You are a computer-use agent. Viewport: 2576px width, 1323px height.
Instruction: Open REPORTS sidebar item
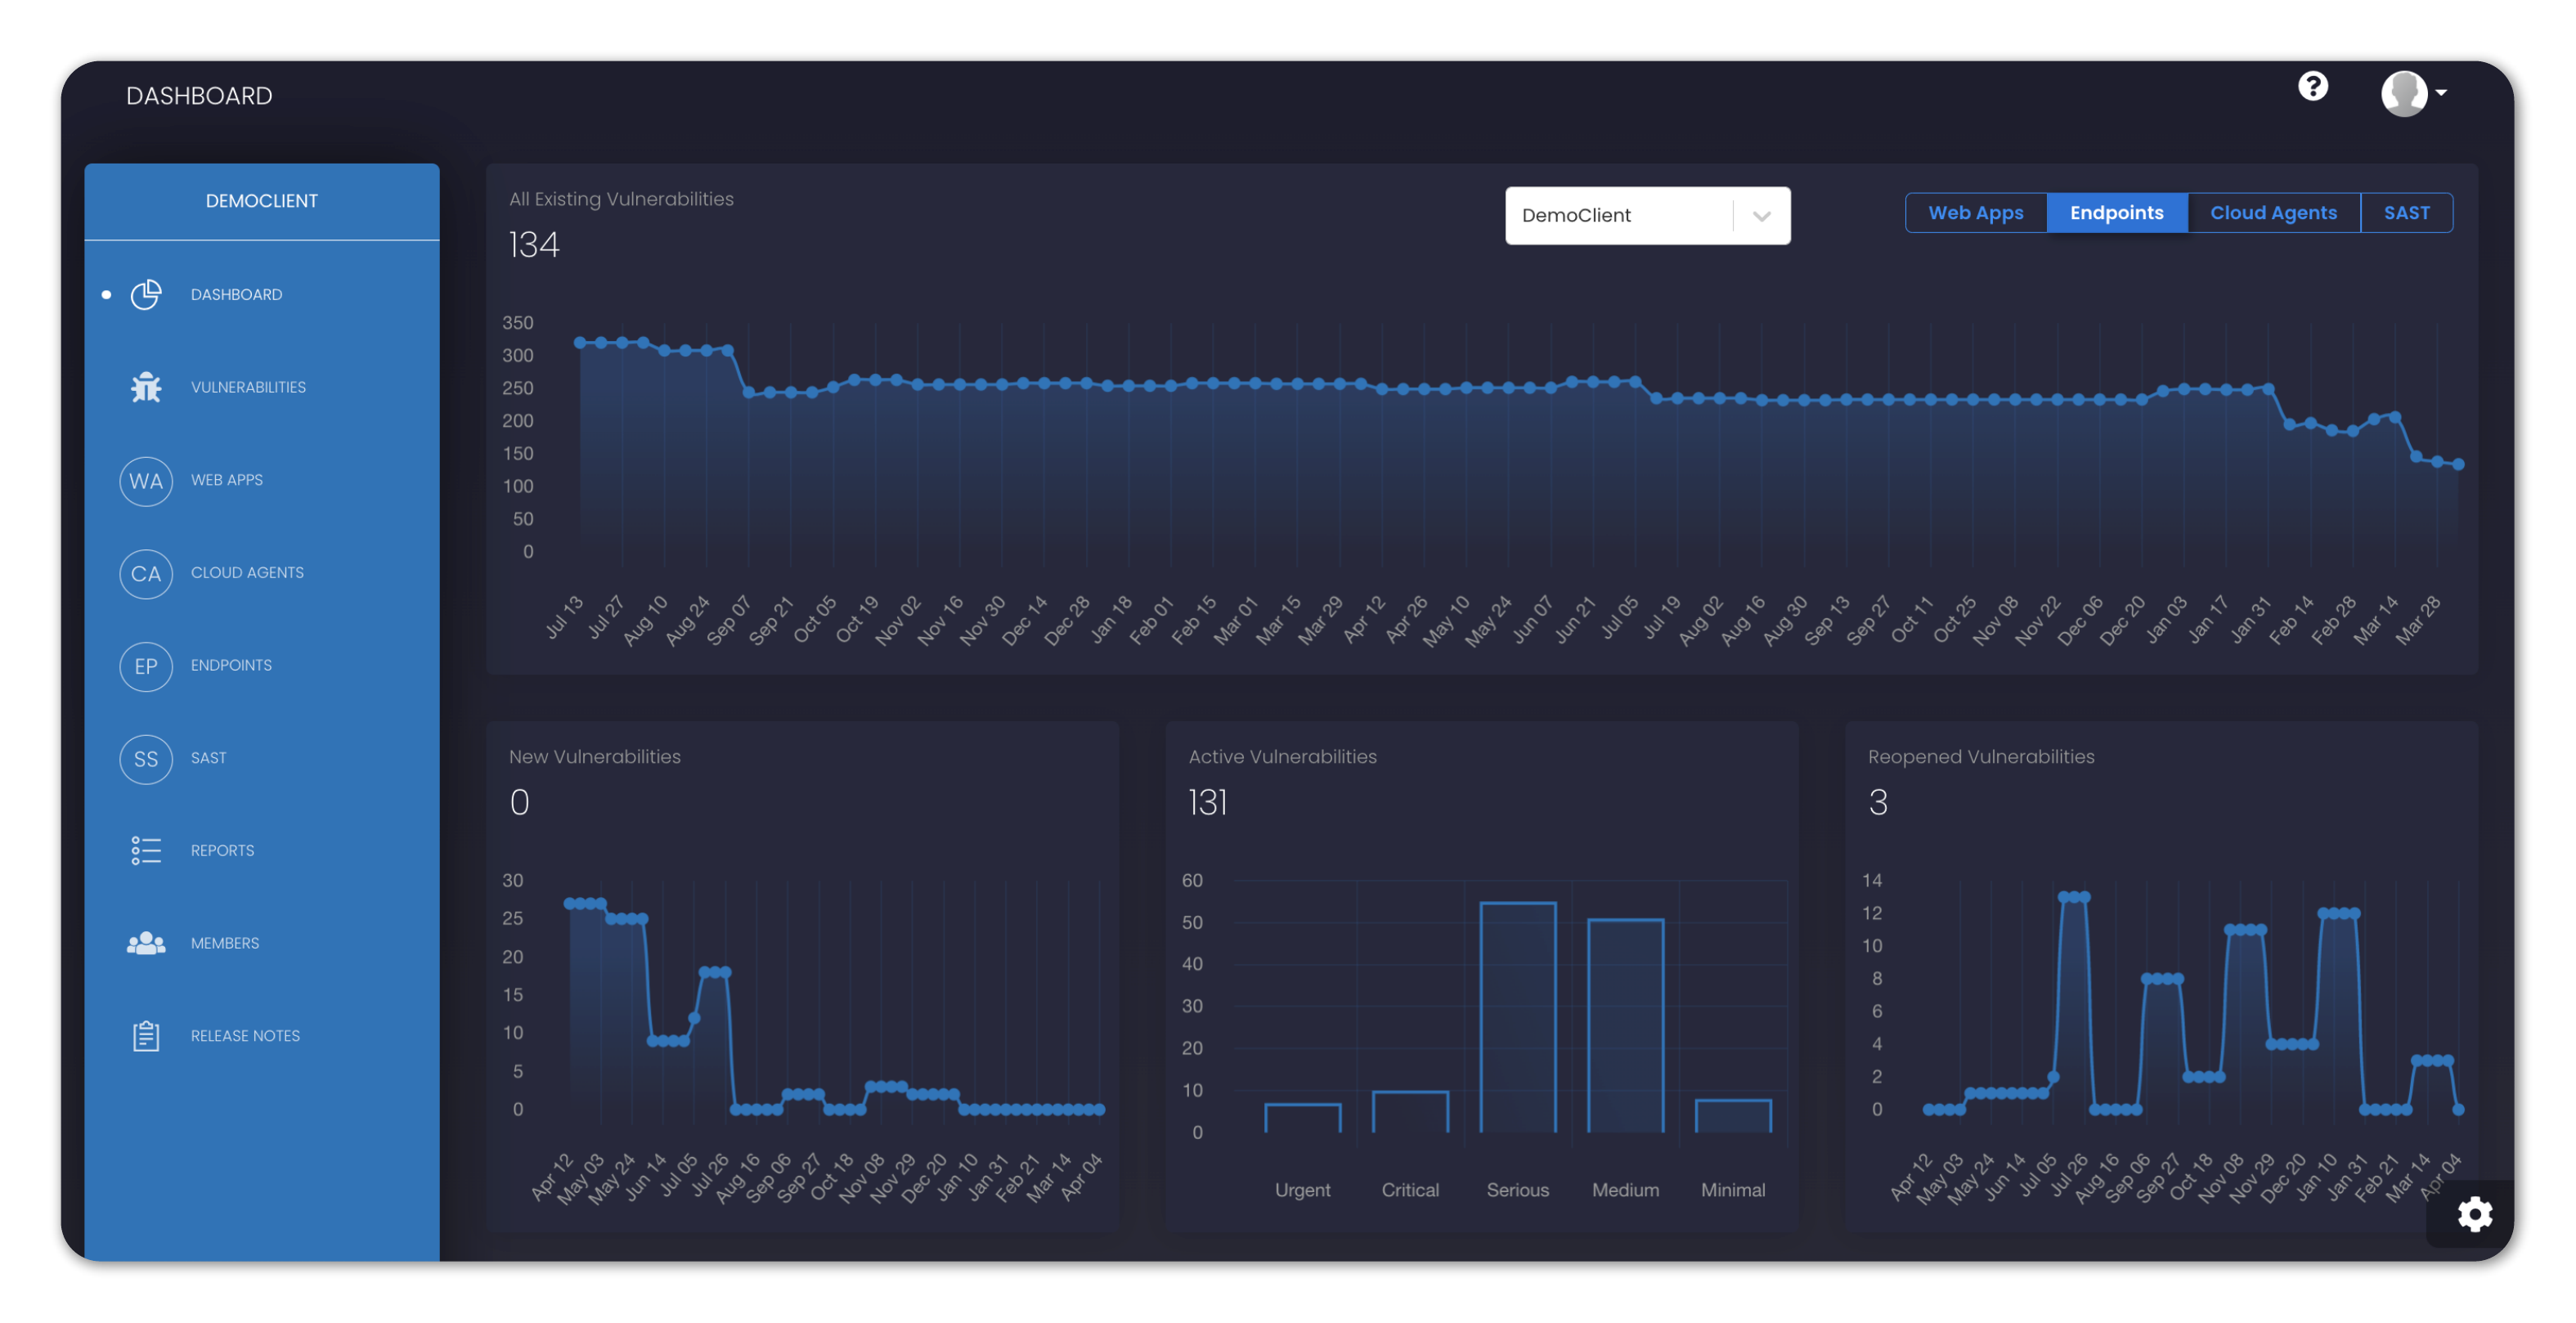(x=222, y=851)
